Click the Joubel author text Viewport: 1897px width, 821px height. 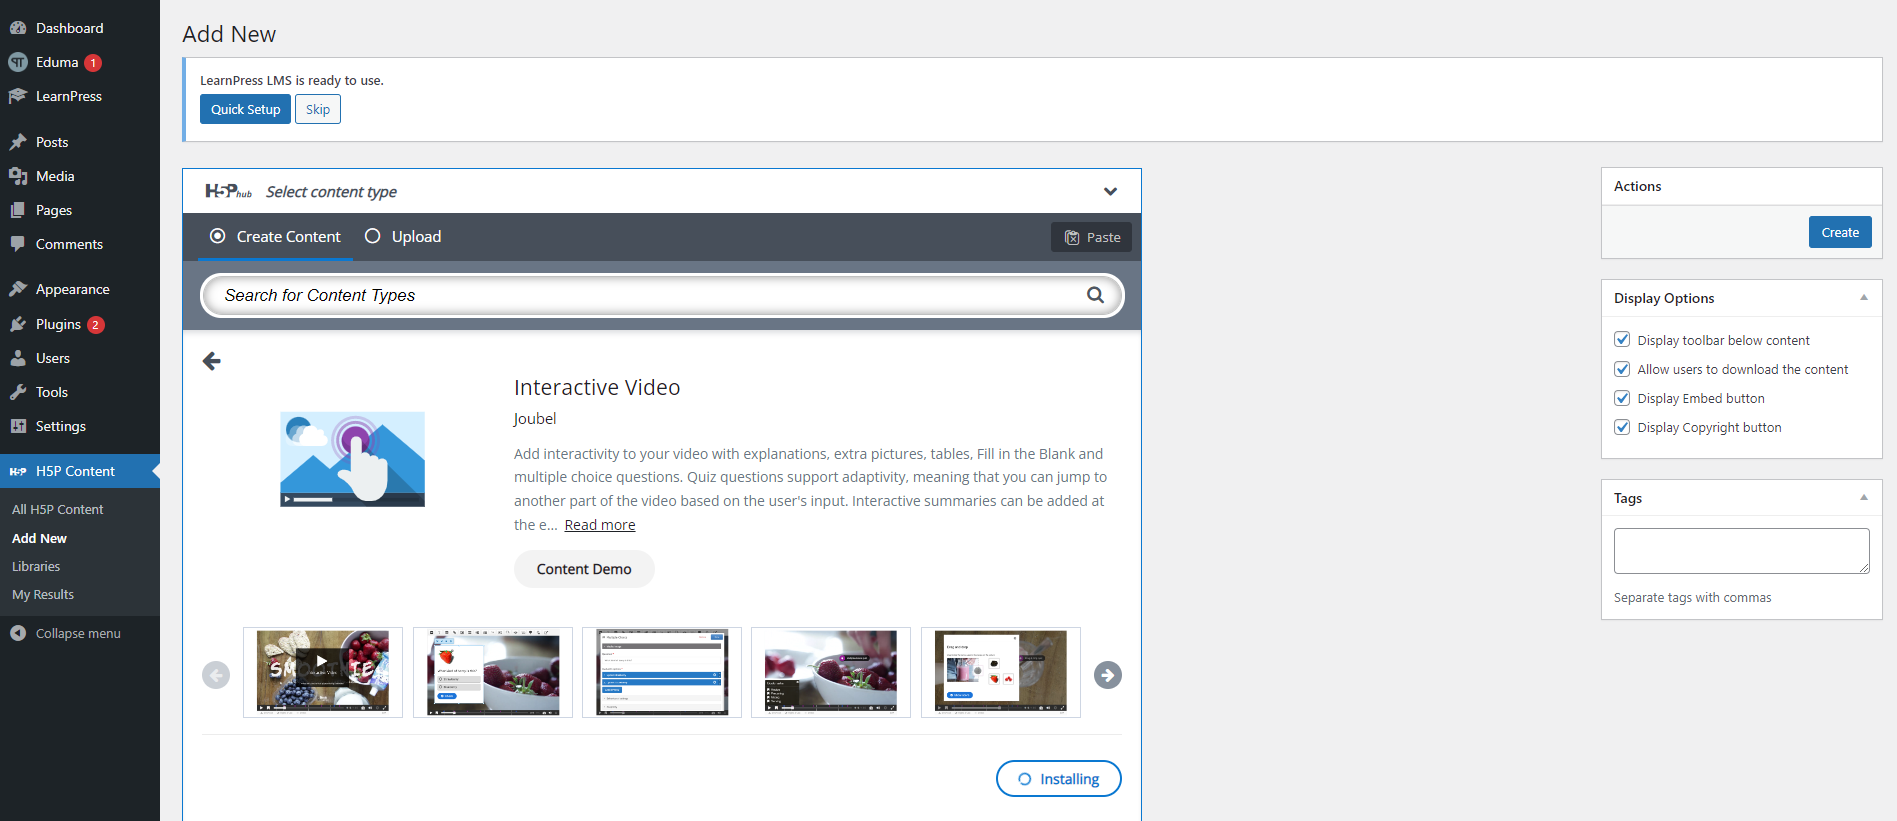point(535,419)
